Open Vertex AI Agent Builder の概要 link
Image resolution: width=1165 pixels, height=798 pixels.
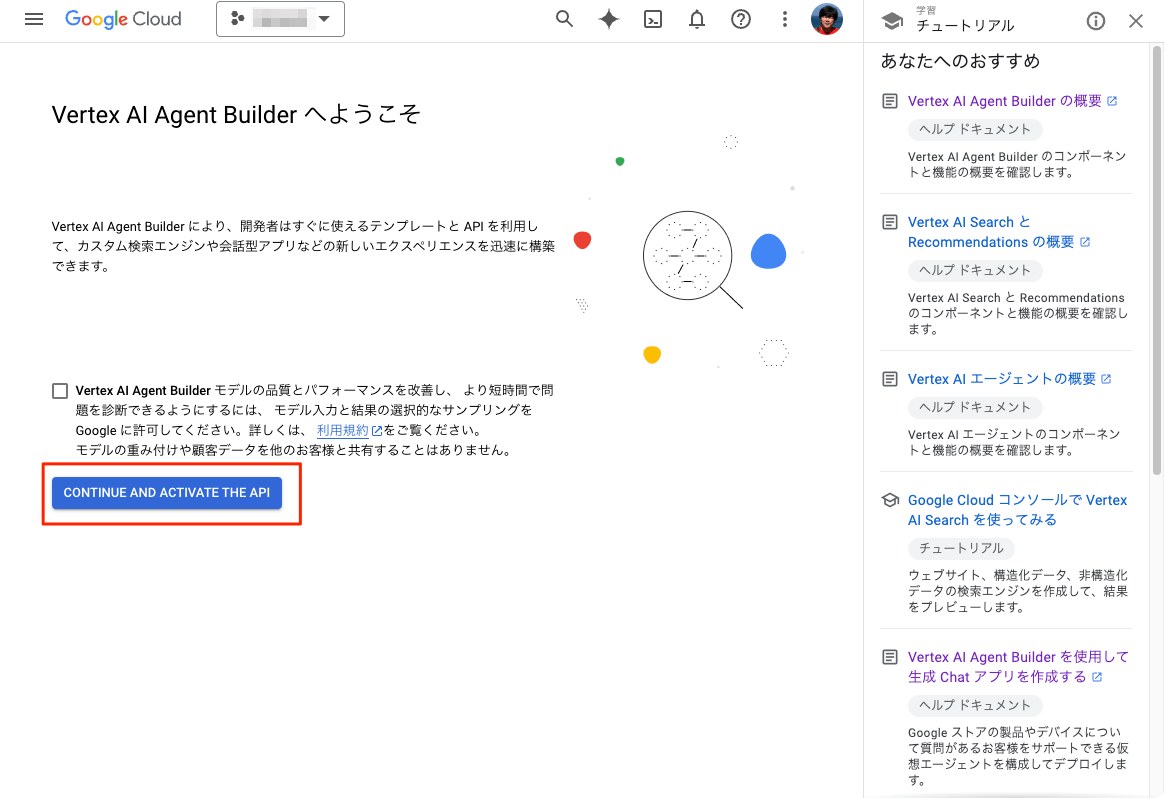click(x=1005, y=101)
